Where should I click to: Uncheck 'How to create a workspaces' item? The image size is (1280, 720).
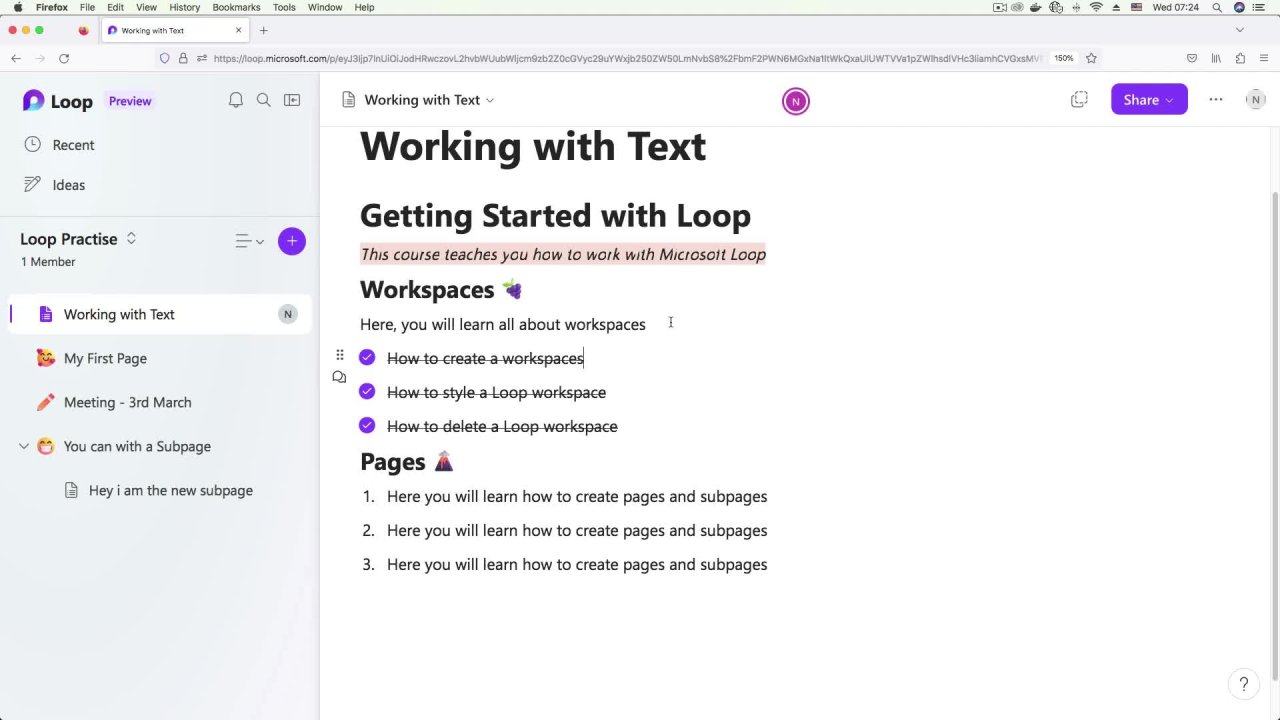pos(367,358)
